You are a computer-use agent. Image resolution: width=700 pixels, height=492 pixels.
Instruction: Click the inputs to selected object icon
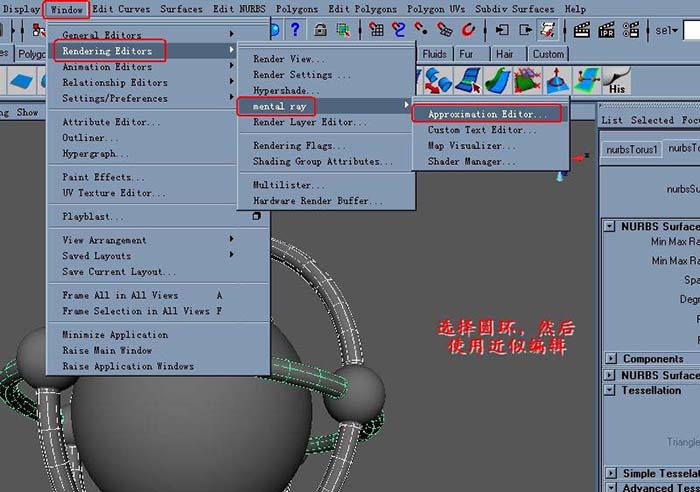tap(502, 30)
